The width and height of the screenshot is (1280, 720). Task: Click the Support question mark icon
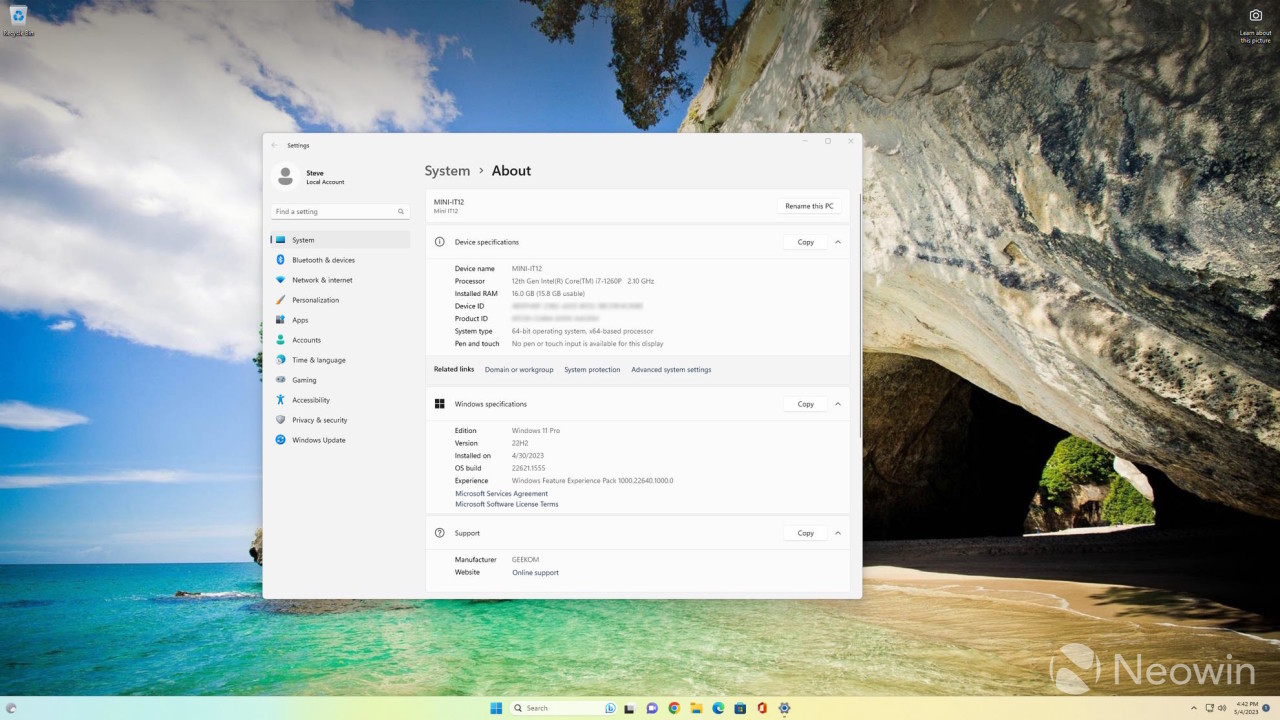(439, 533)
